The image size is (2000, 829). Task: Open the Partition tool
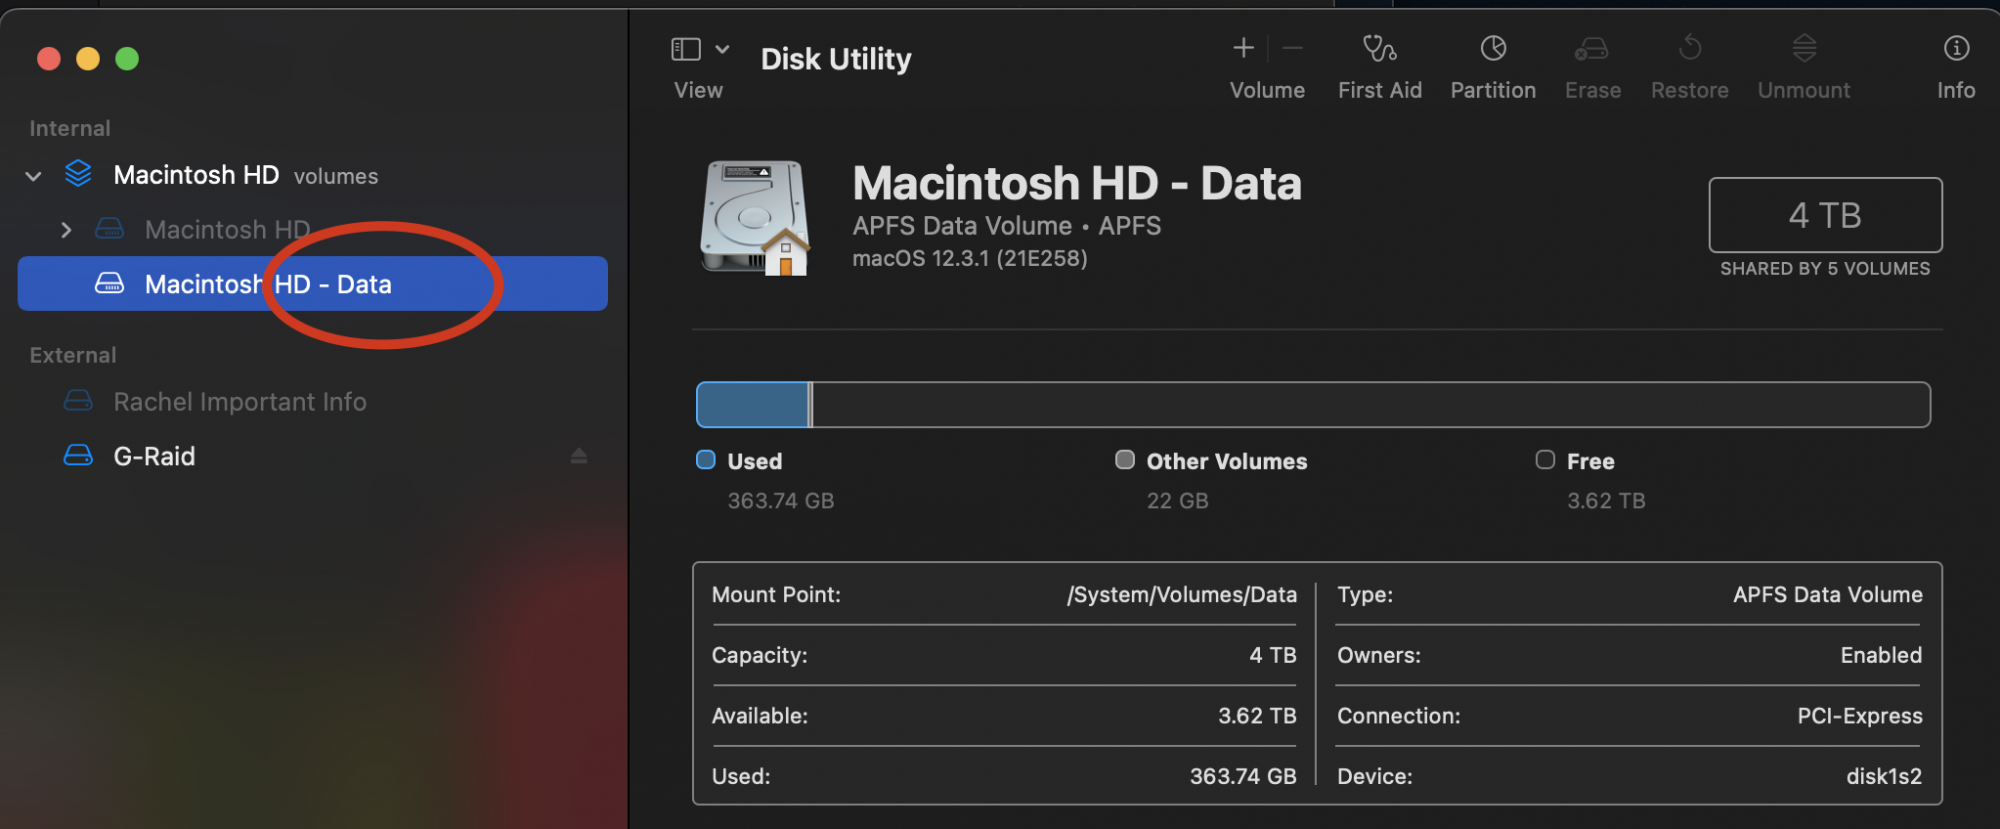(x=1493, y=50)
